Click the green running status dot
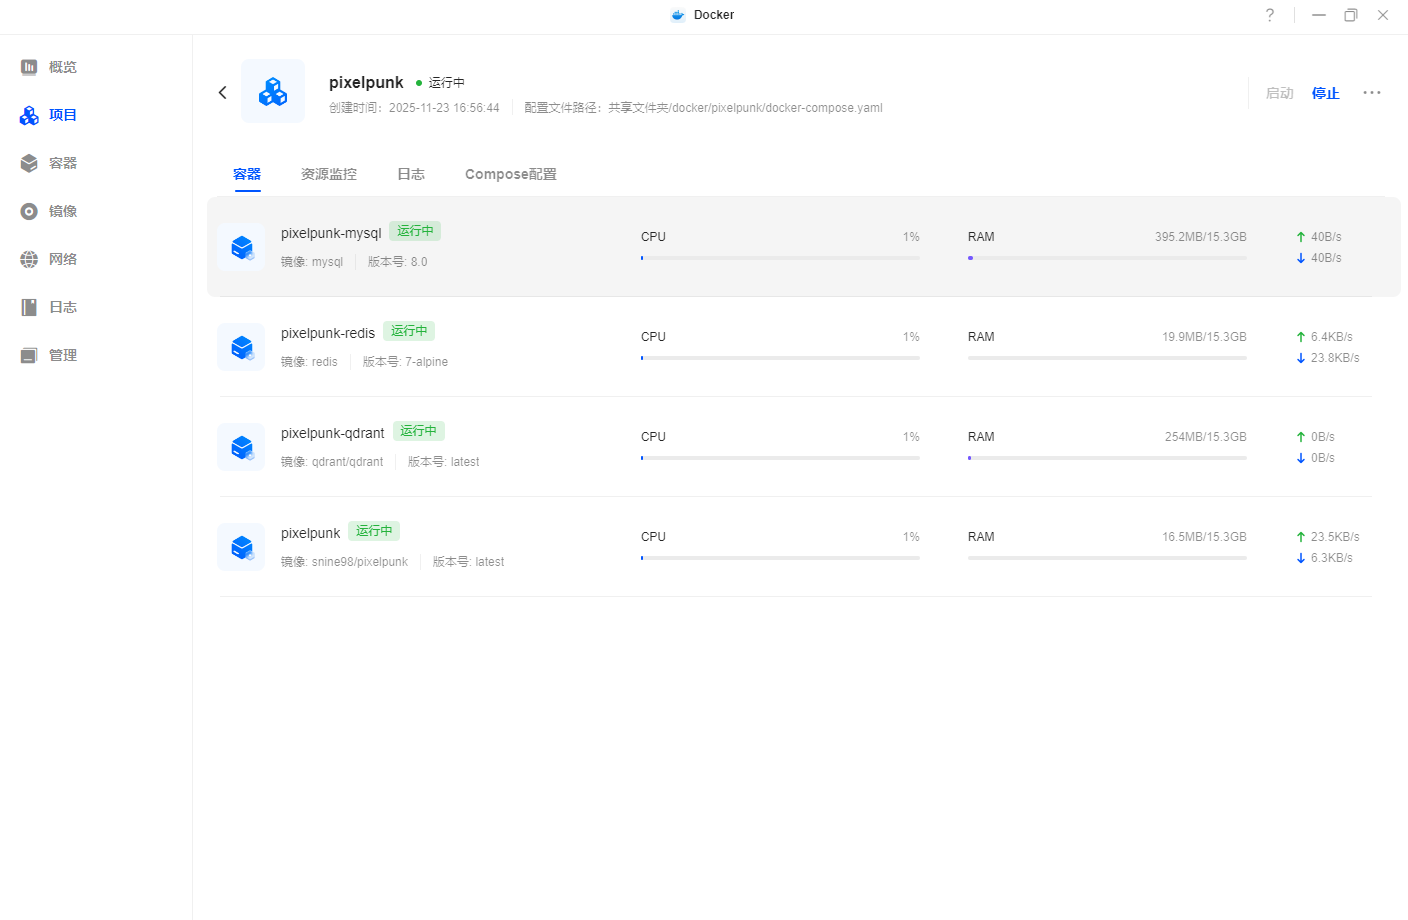Viewport: 1408px width, 920px height. pyautogui.click(x=419, y=83)
